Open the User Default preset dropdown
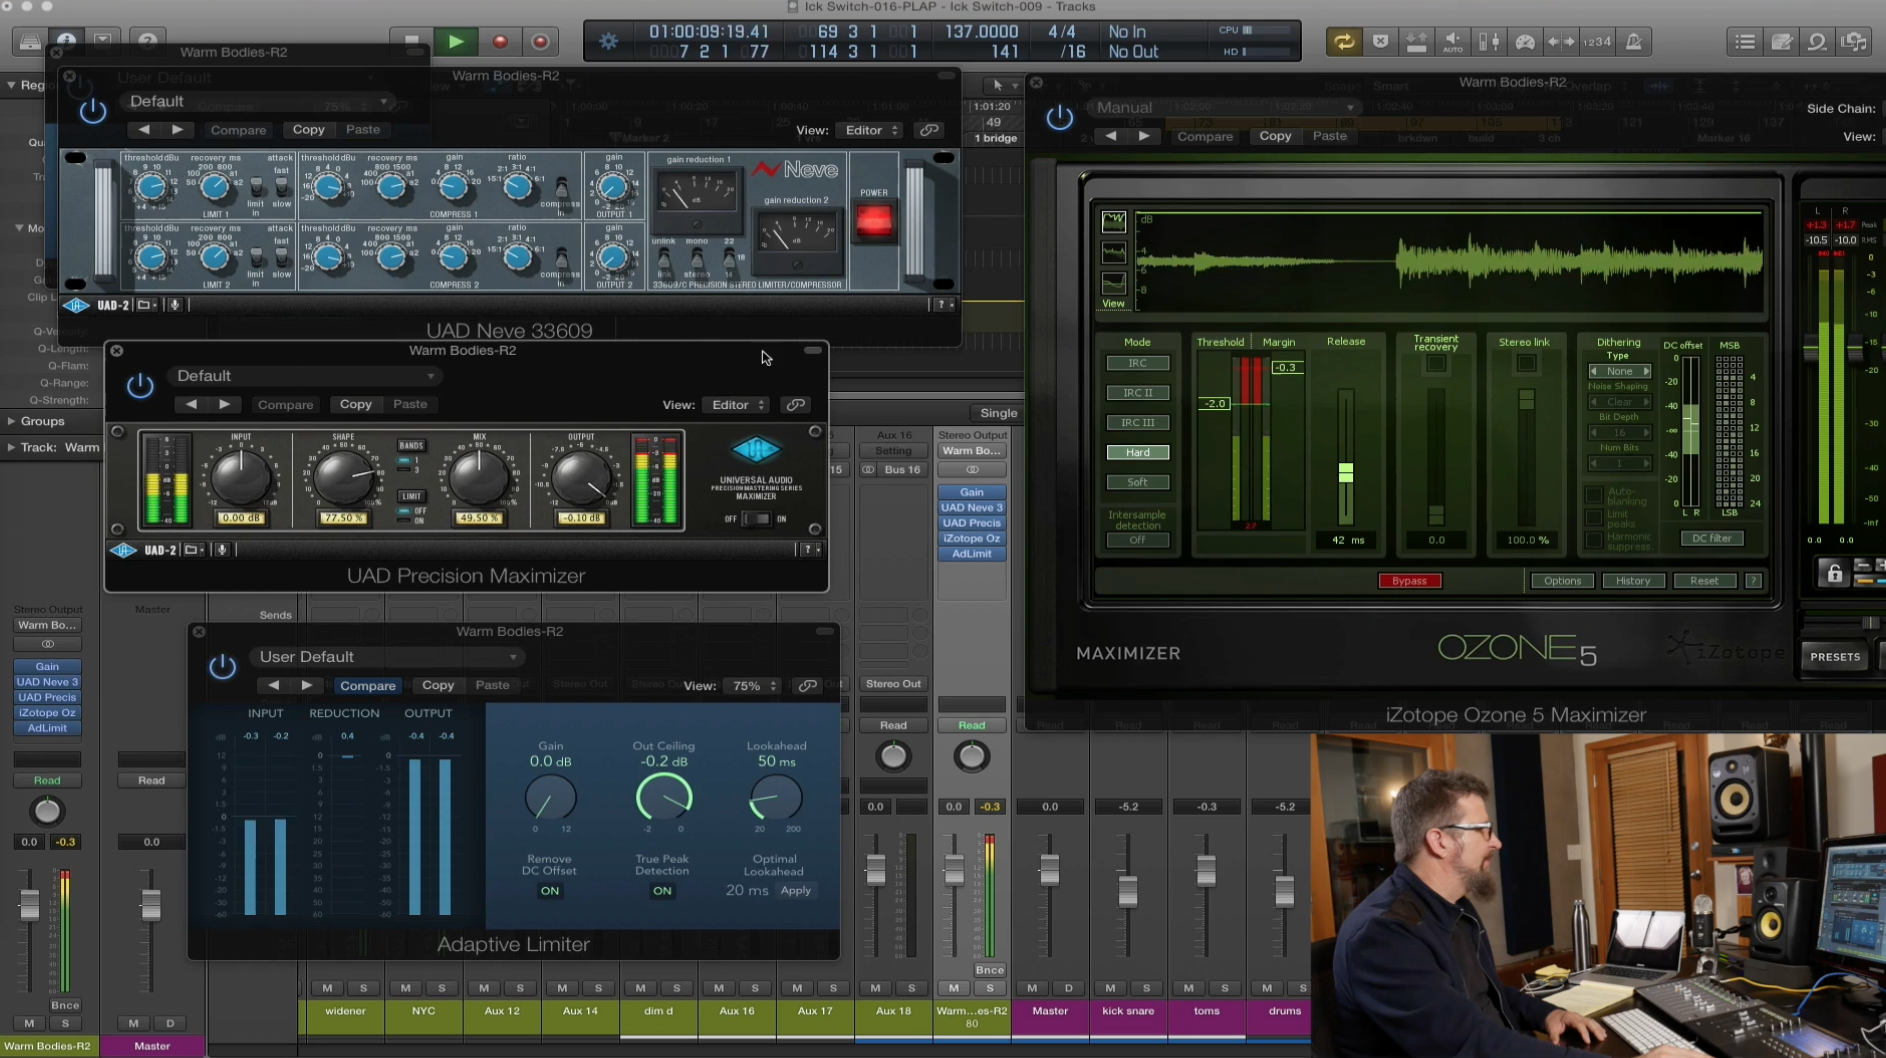 point(388,656)
